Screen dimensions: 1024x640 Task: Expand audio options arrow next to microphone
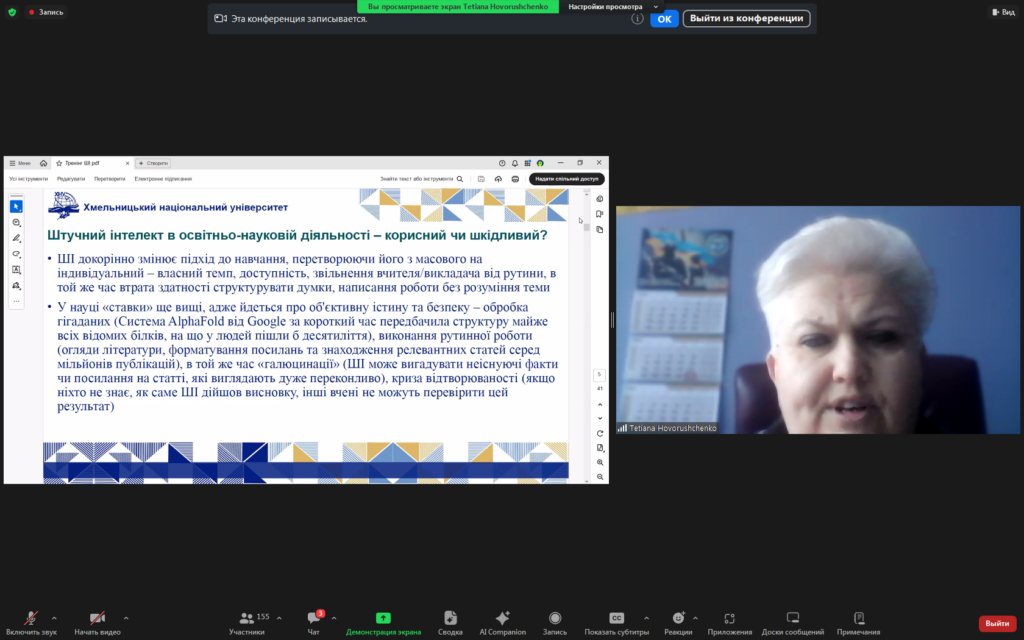coord(54,618)
